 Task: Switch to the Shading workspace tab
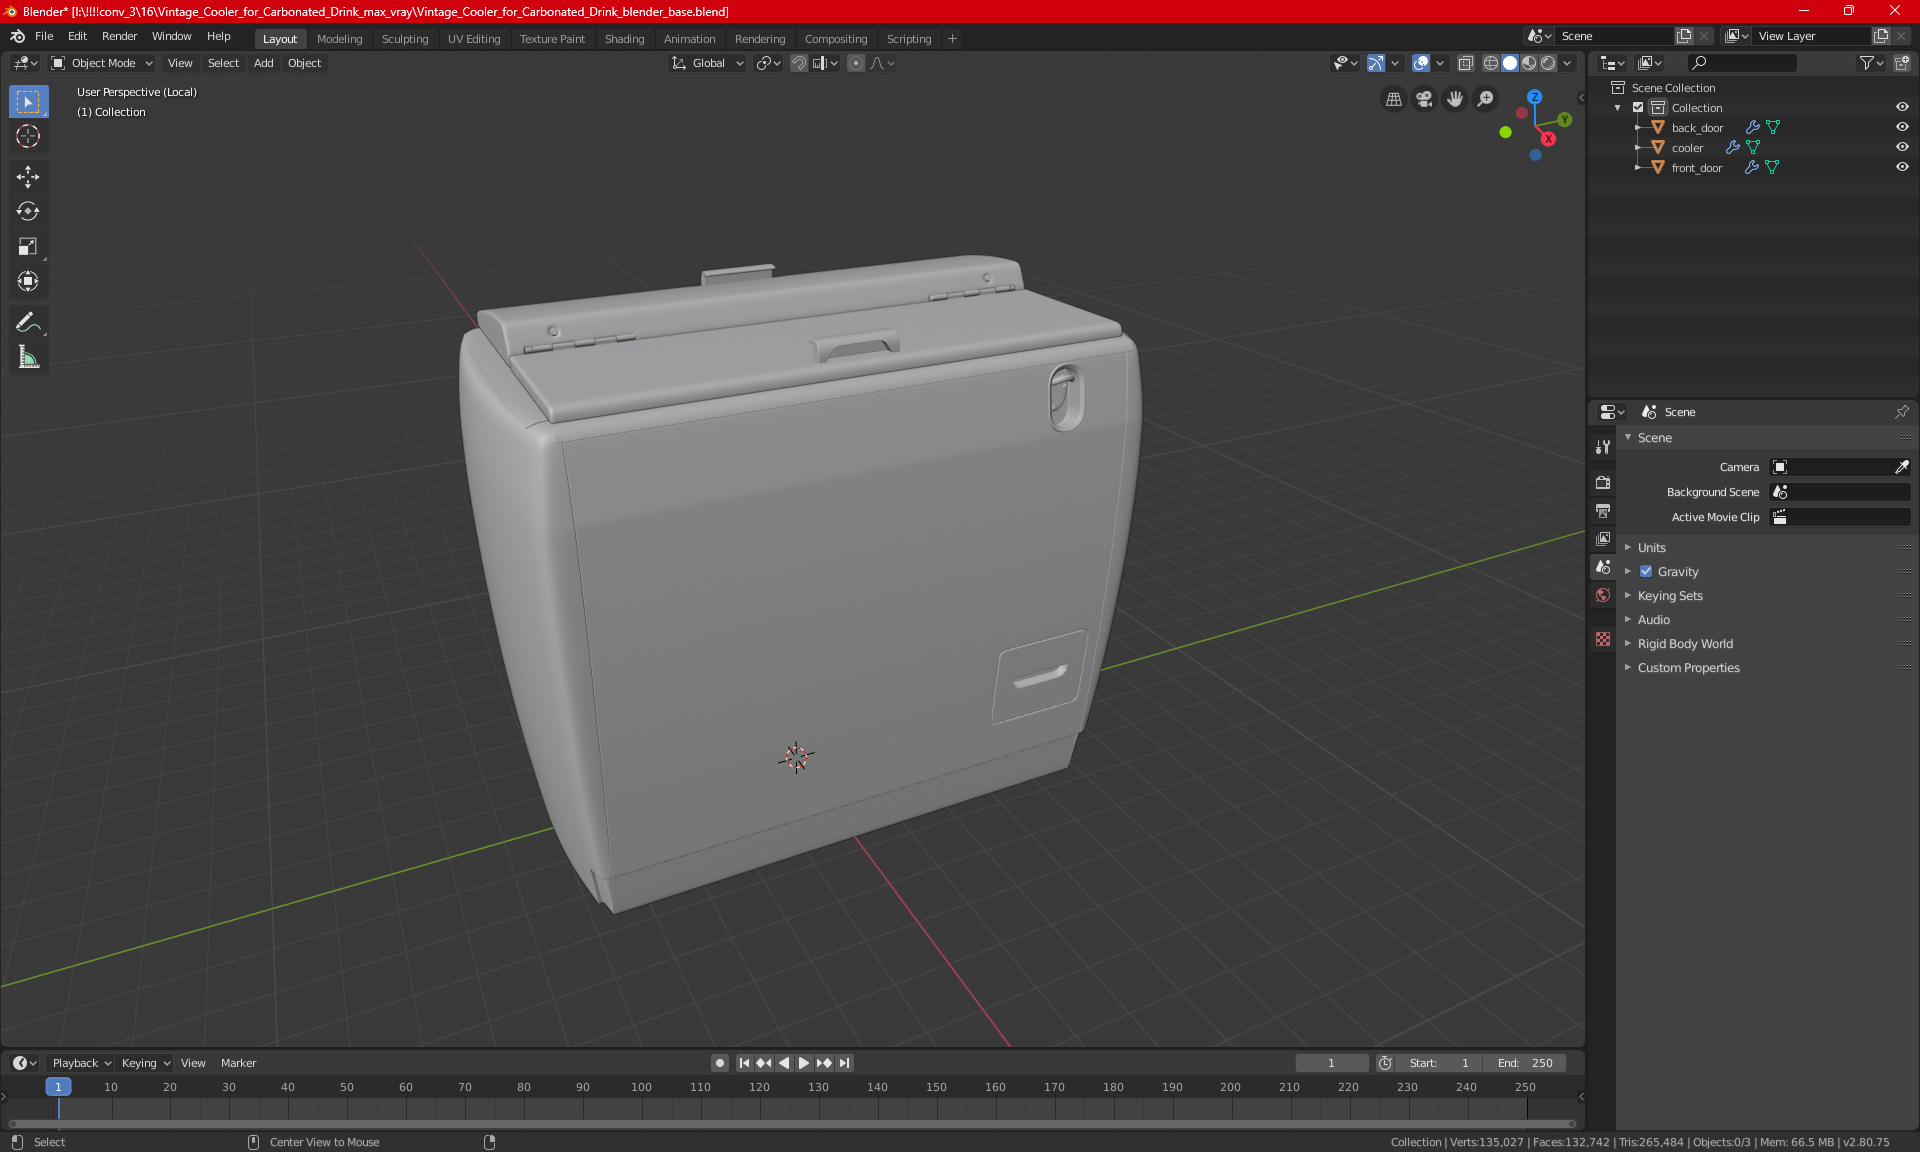(x=624, y=39)
